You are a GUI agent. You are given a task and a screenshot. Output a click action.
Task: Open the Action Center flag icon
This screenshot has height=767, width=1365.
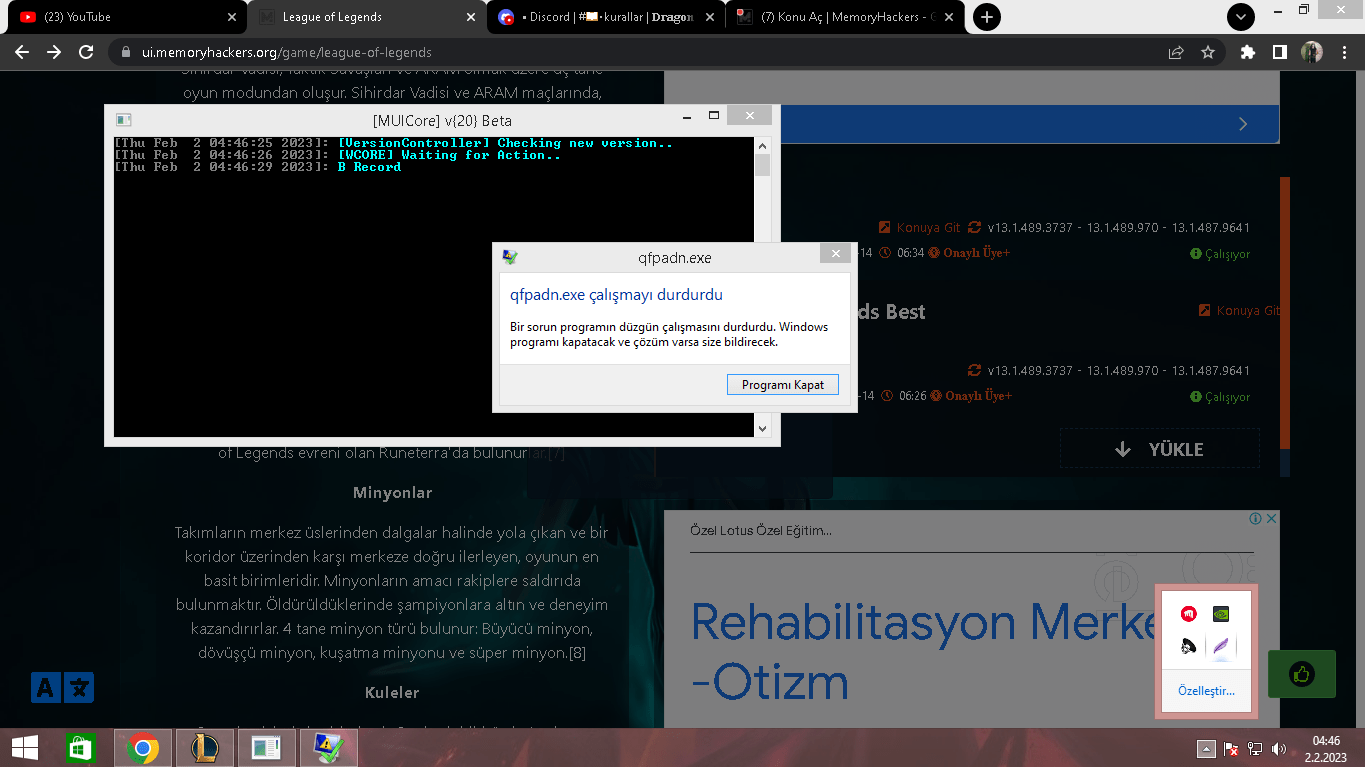(1232, 749)
